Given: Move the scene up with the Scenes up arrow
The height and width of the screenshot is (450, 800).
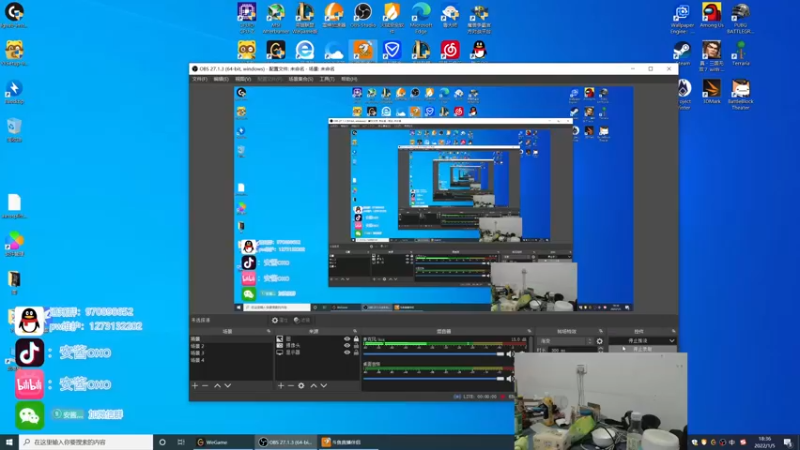Looking at the screenshot, I should pyautogui.click(x=217, y=386).
